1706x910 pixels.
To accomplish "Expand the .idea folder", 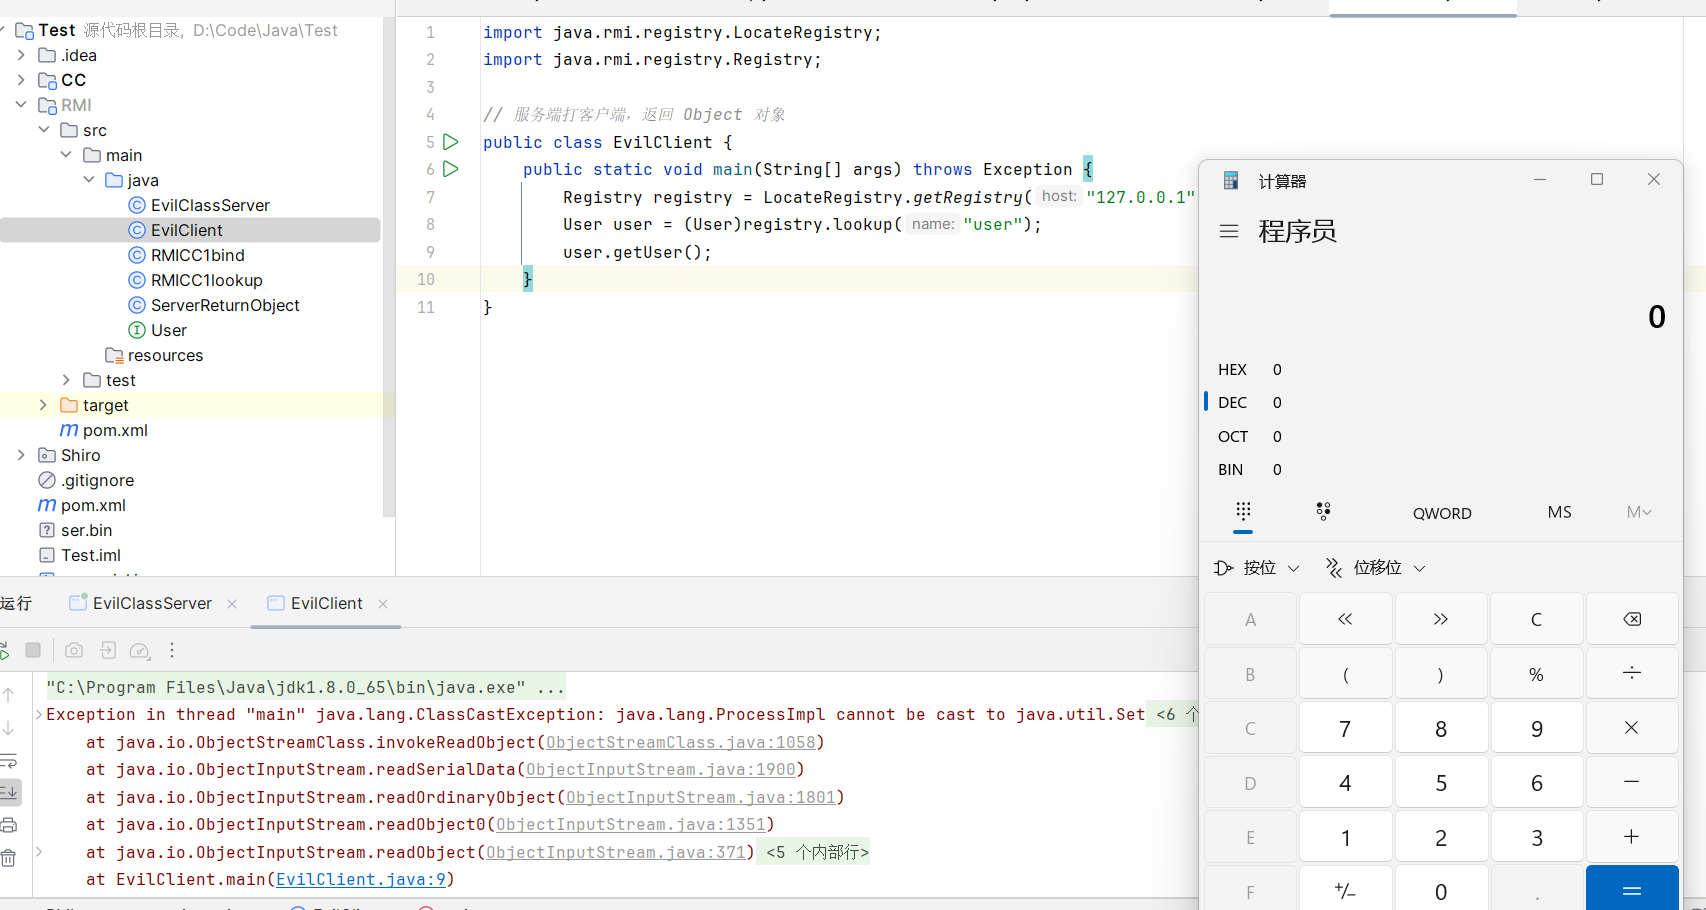I will pyautogui.click(x=21, y=55).
